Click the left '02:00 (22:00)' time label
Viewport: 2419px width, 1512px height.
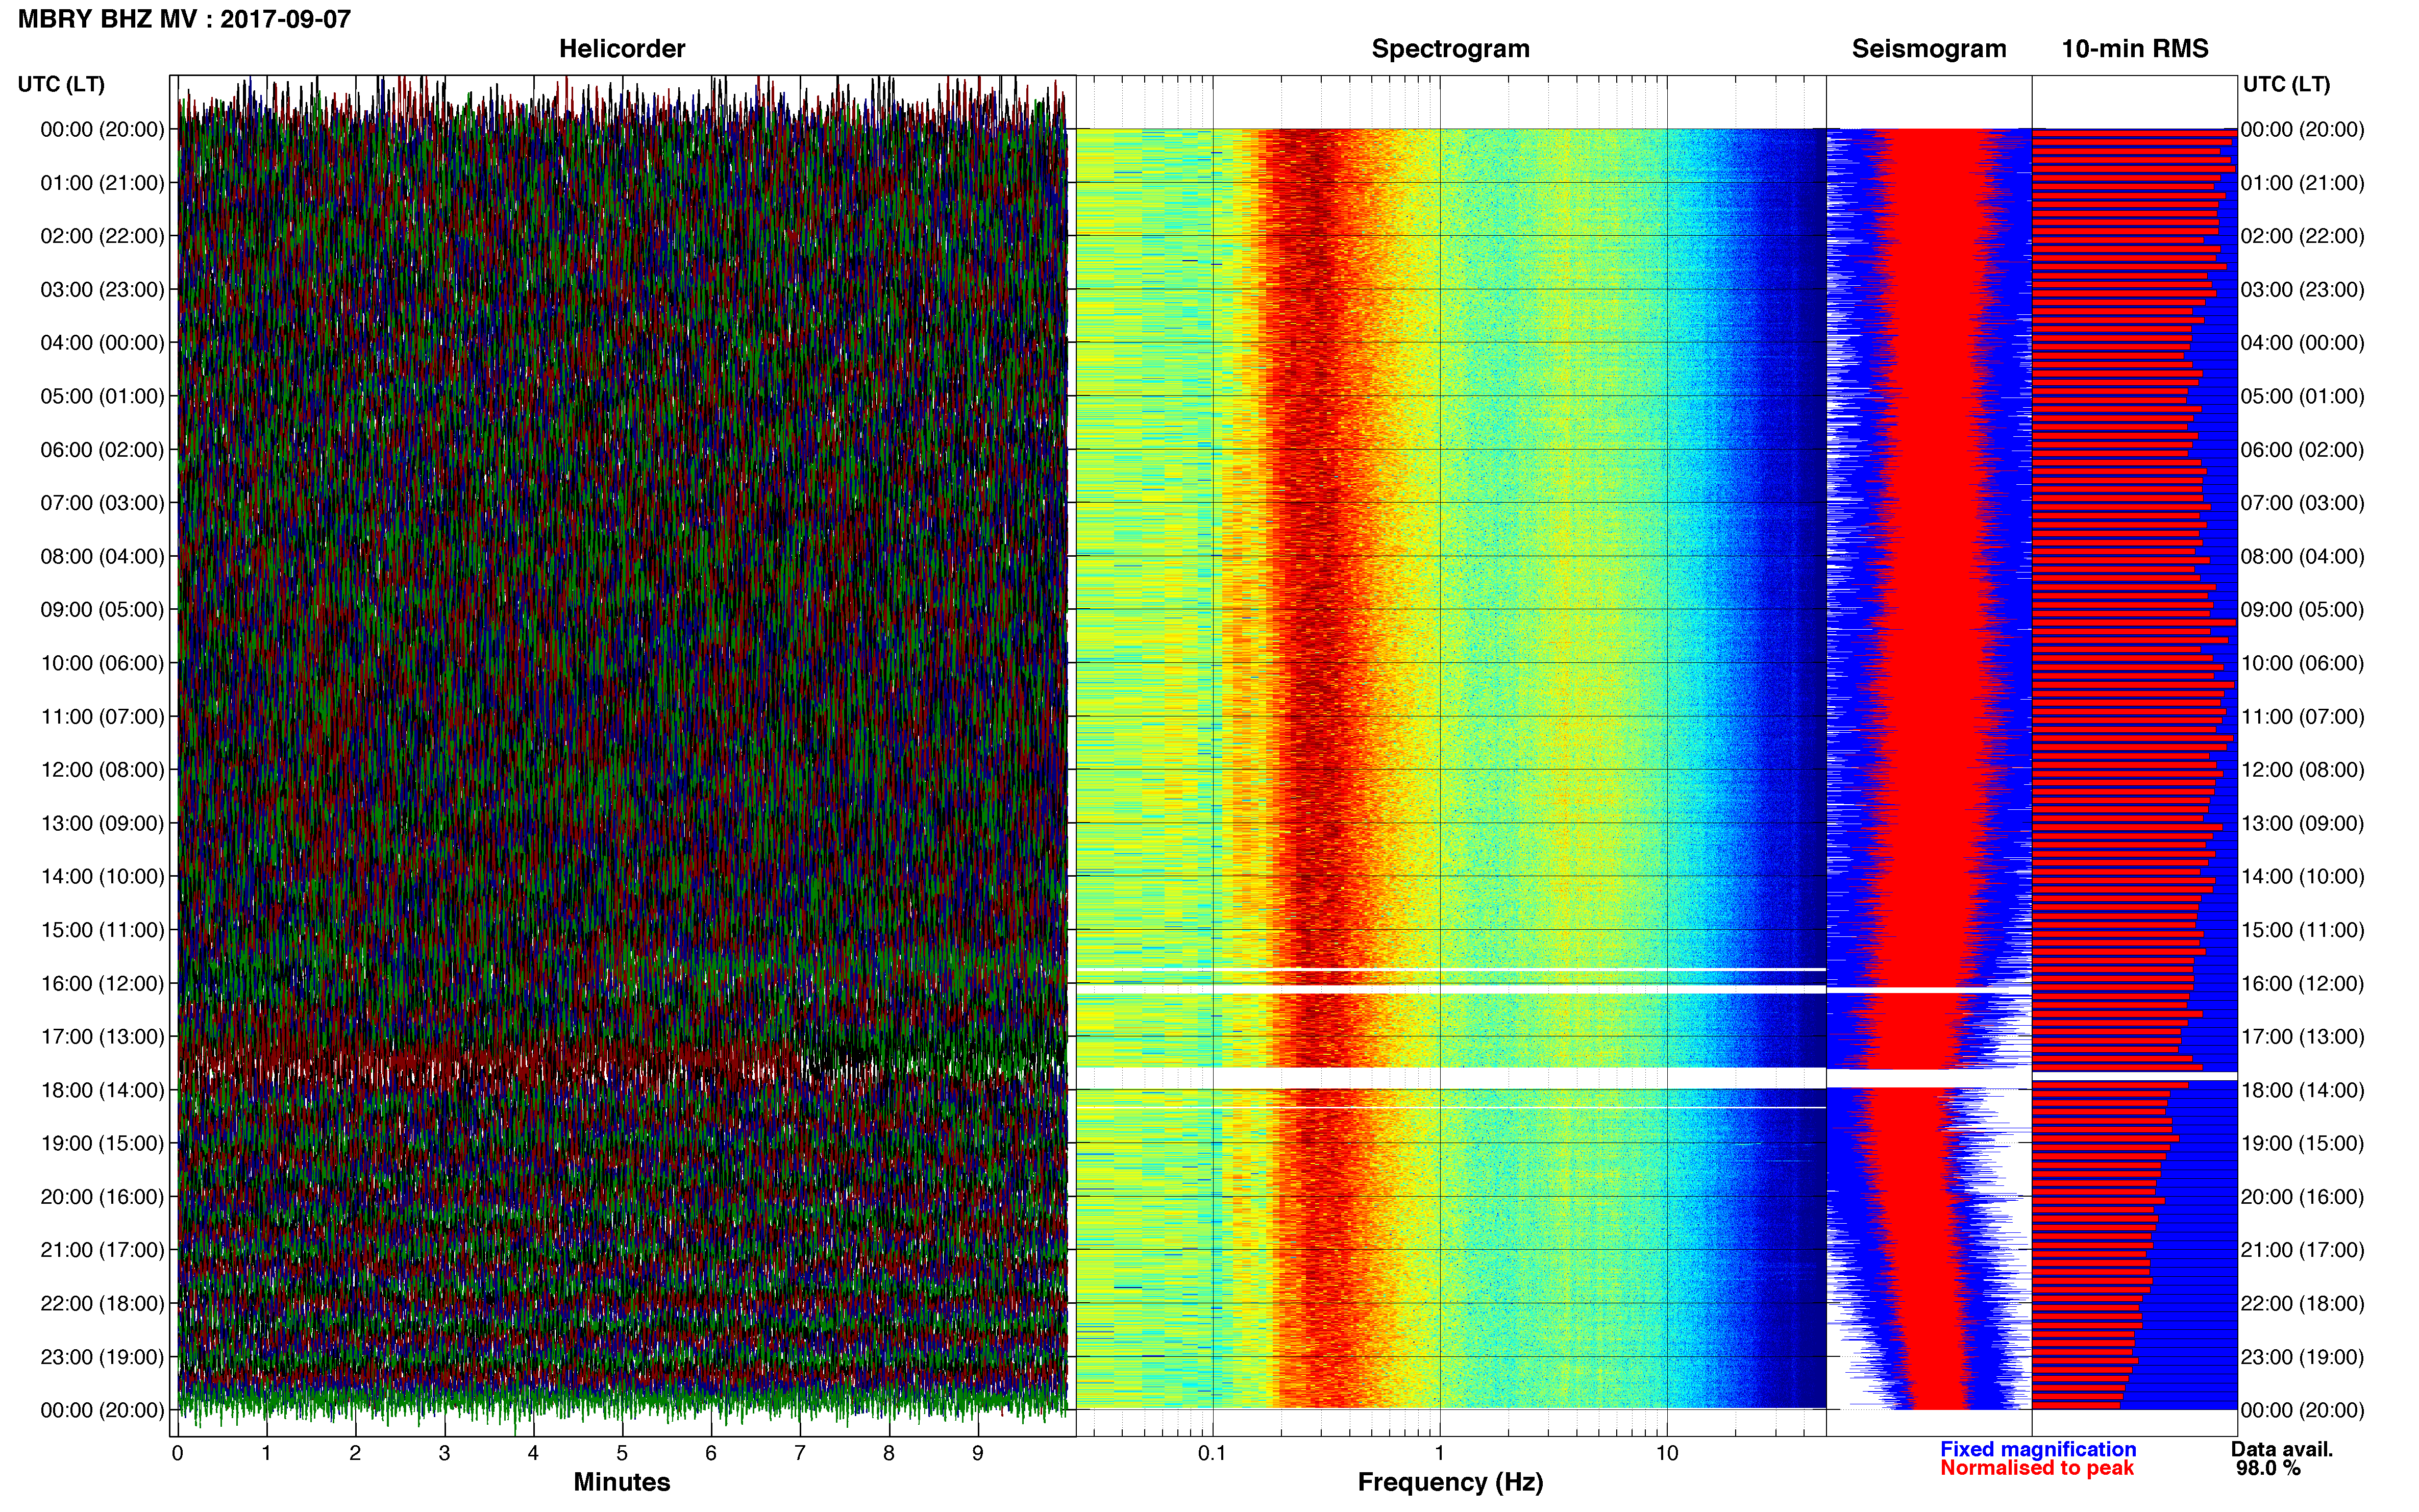pyautogui.click(x=102, y=236)
